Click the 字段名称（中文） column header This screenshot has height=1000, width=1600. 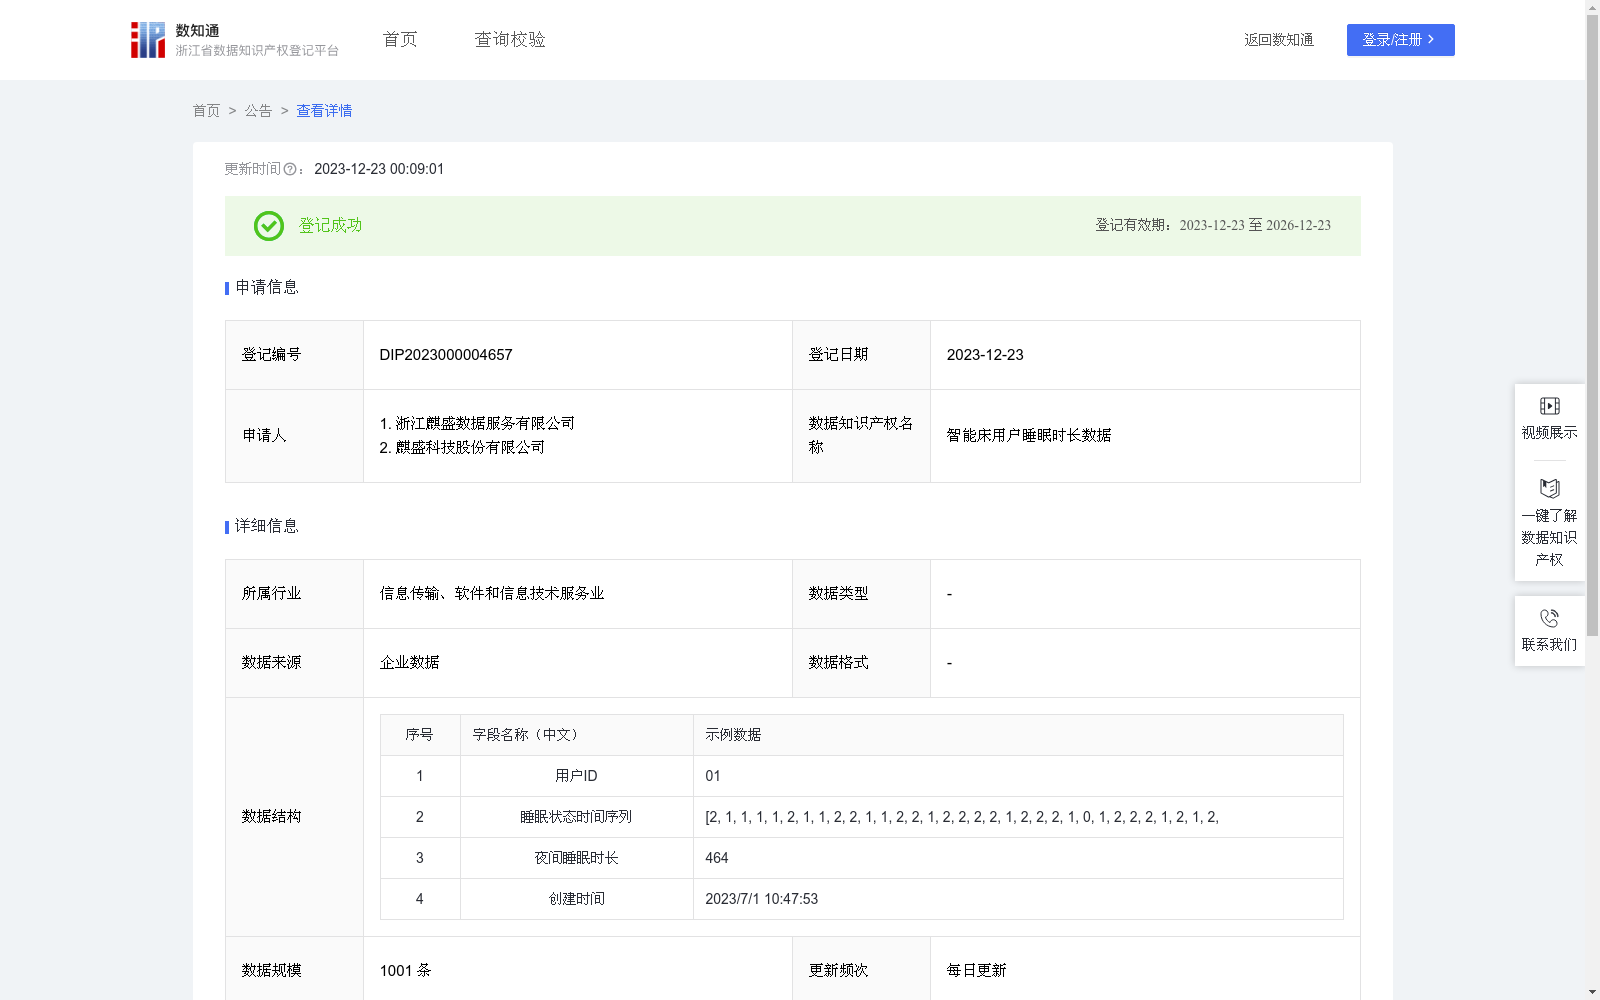(x=528, y=735)
